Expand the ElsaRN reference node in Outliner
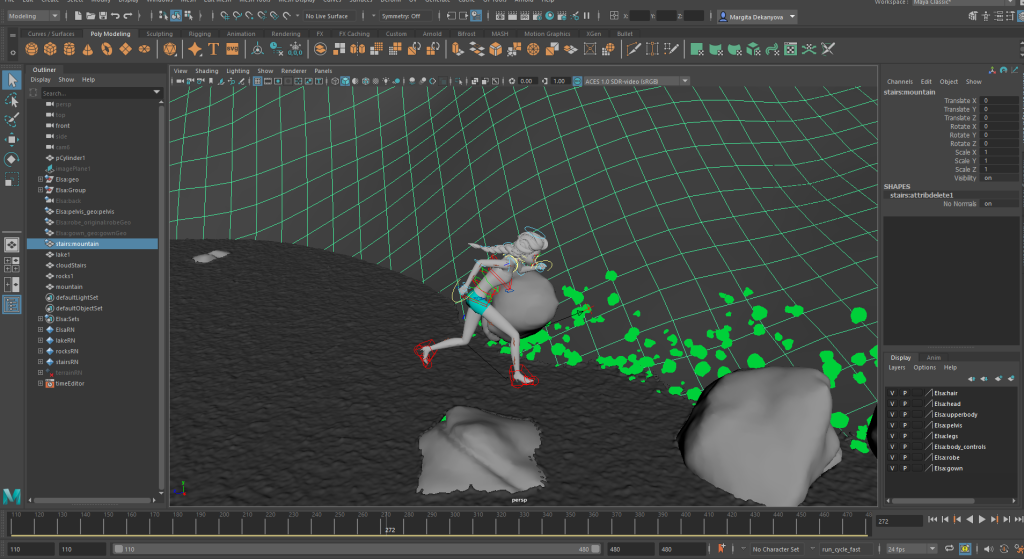This screenshot has height=559, width=1024. [x=40, y=330]
